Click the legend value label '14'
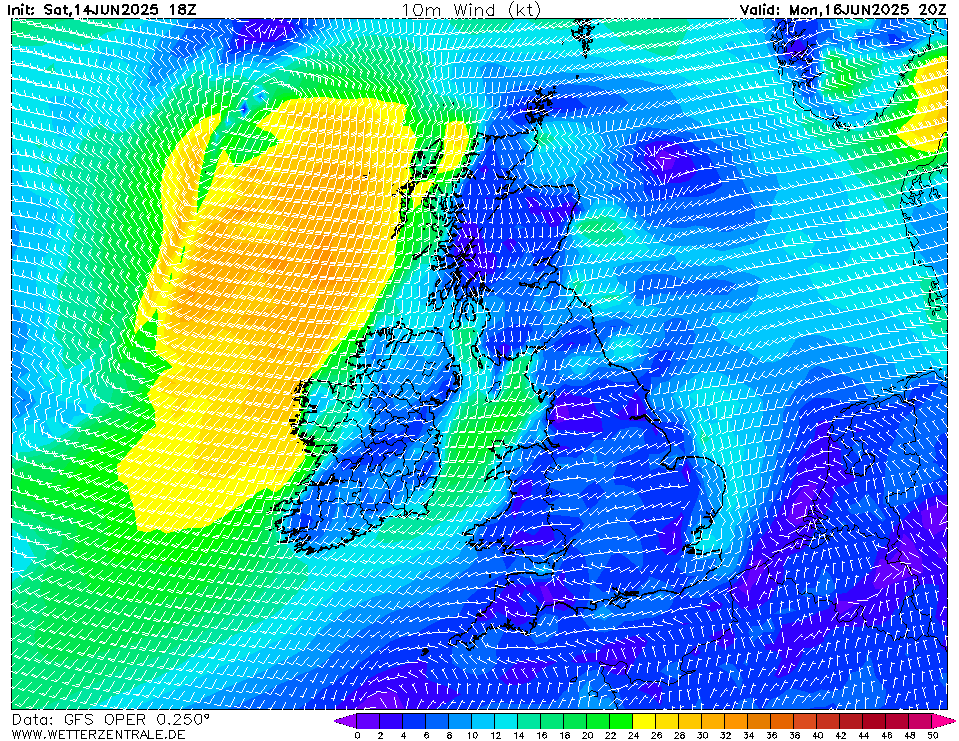This screenshot has height=741, width=959. 519,735
